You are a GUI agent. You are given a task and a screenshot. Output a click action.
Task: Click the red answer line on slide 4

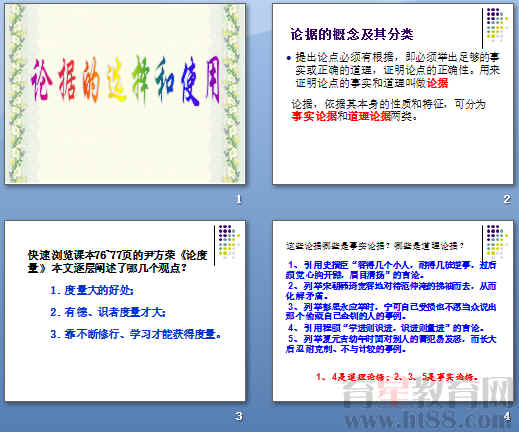coord(397,377)
